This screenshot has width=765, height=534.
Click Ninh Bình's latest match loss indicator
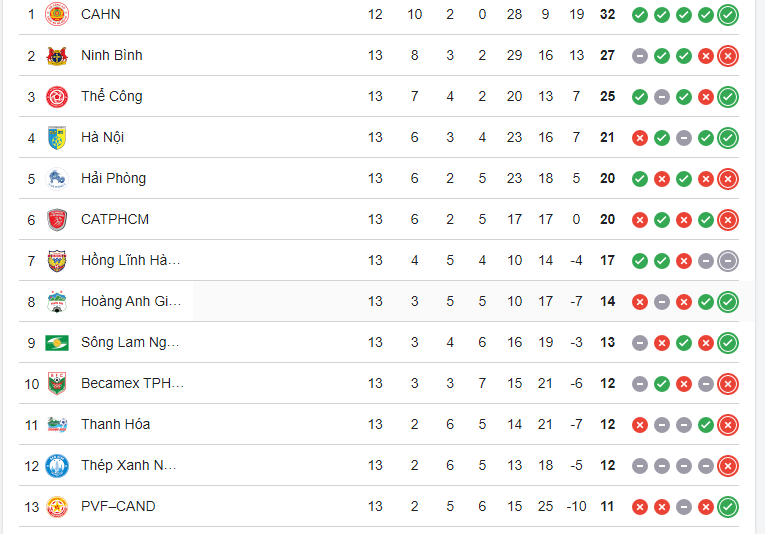[728, 55]
